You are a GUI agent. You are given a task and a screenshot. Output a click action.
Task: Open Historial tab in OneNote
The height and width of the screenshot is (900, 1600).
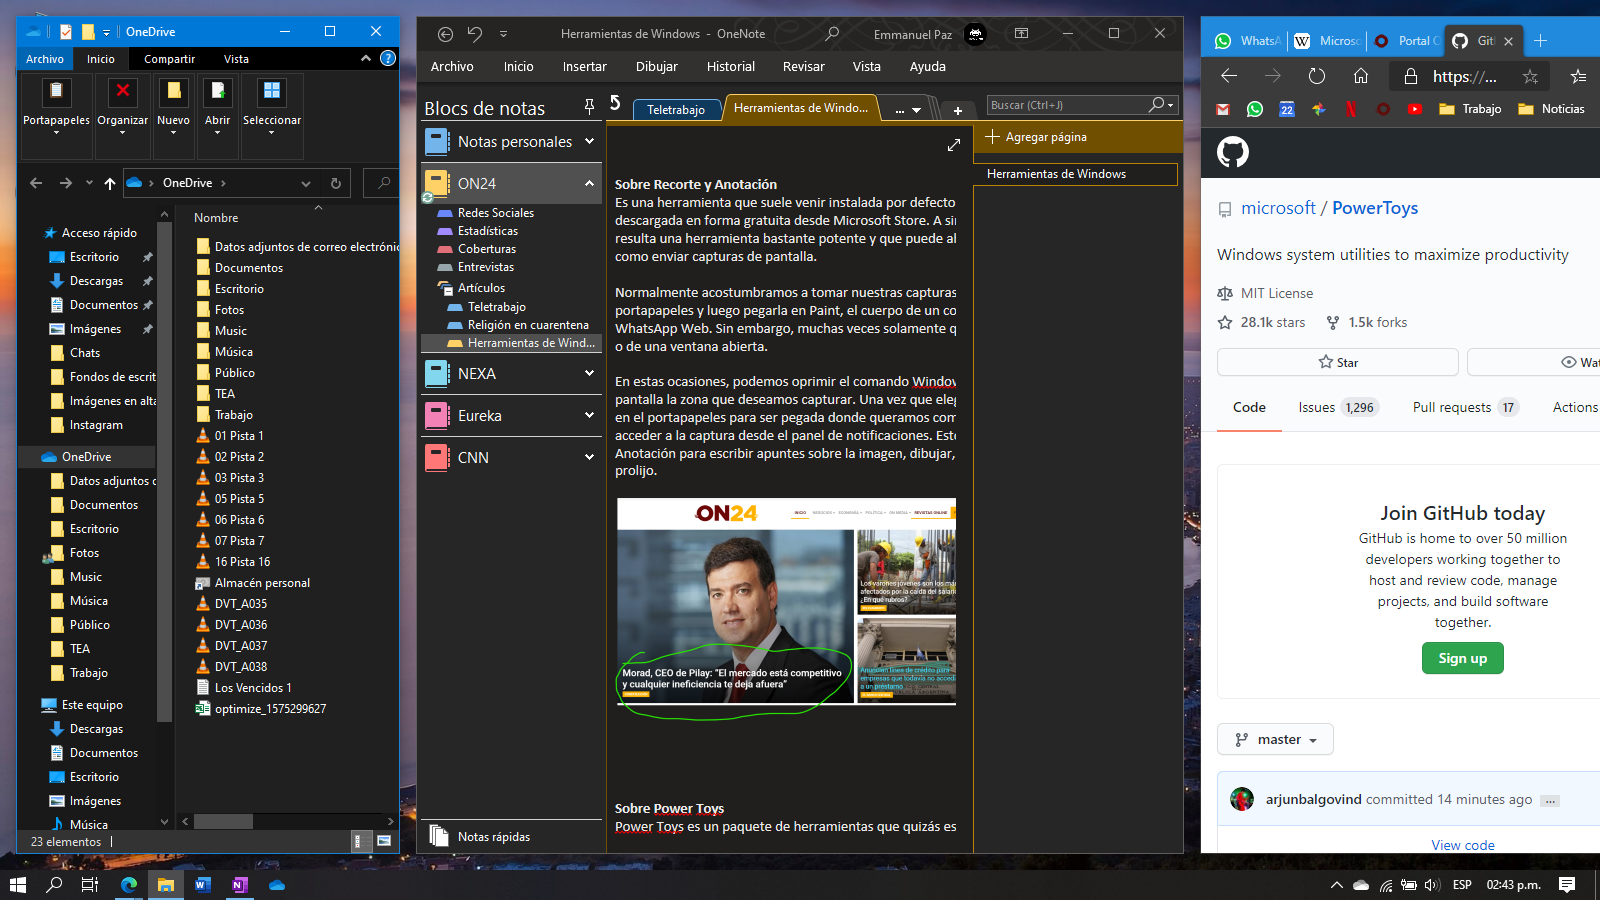(x=731, y=67)
